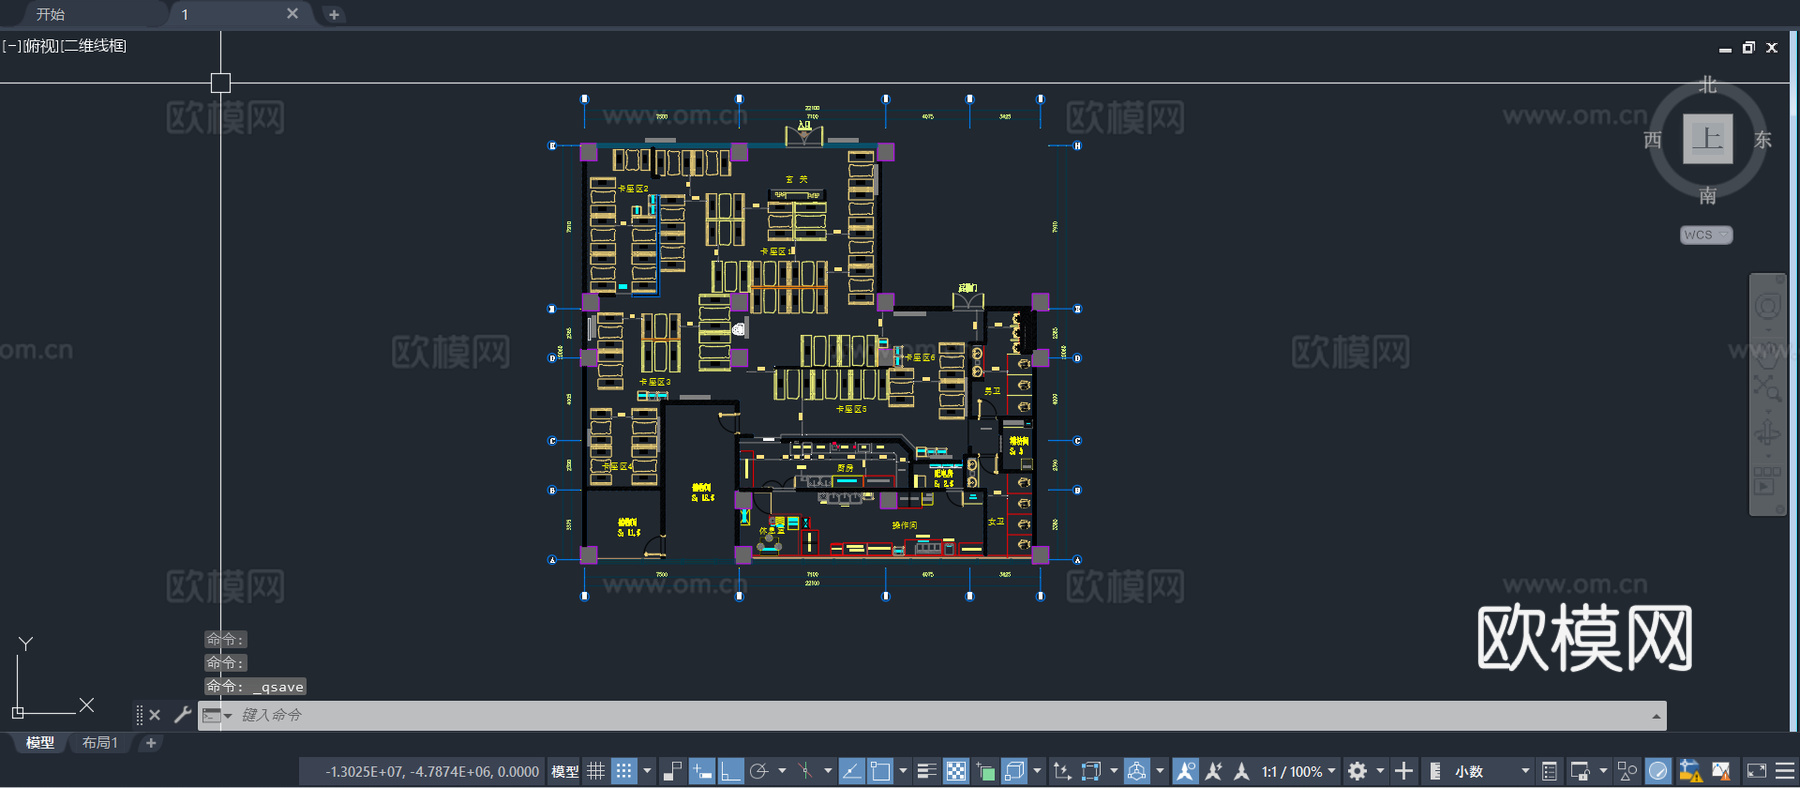Click the annotation scale icon before 1:1
The height and width of the screenshot is (788, 1800).
click(1241, 771)
